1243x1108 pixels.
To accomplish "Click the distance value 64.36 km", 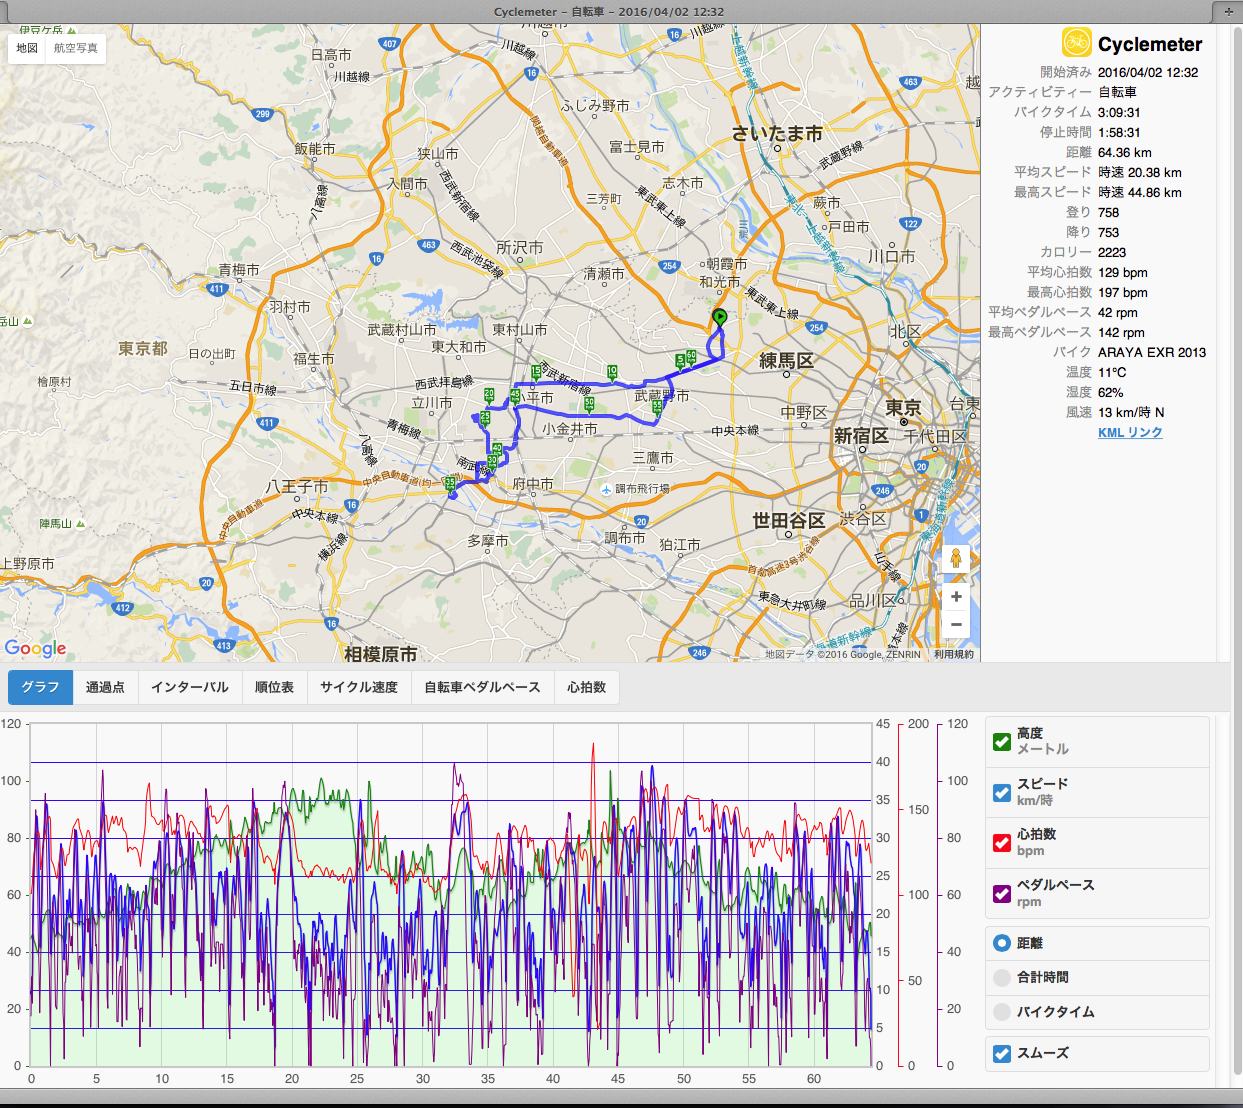I will [1125, 152].
